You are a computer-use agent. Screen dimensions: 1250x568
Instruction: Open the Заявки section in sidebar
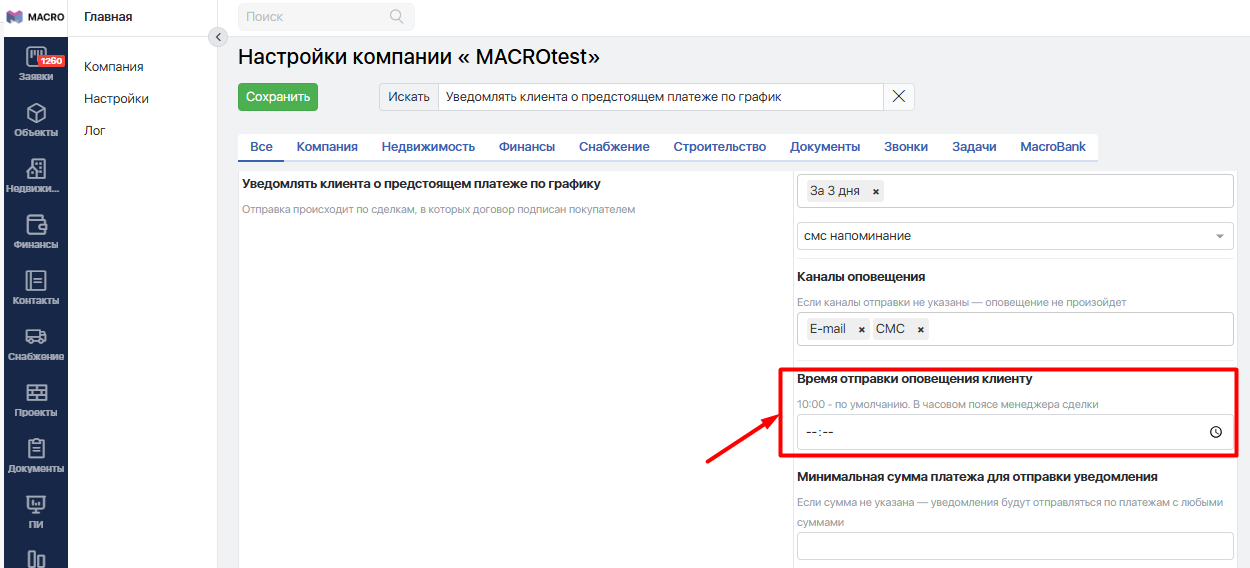coord(36,63)
